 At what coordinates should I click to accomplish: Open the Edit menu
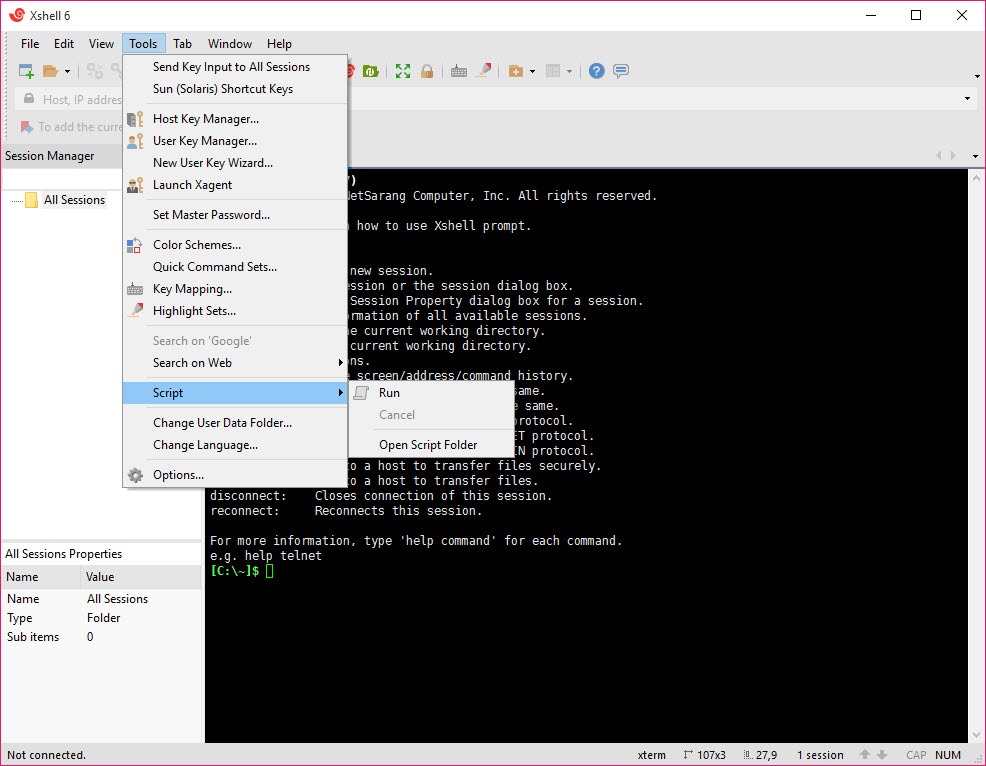pyautogui.click(x=64, y=43)
